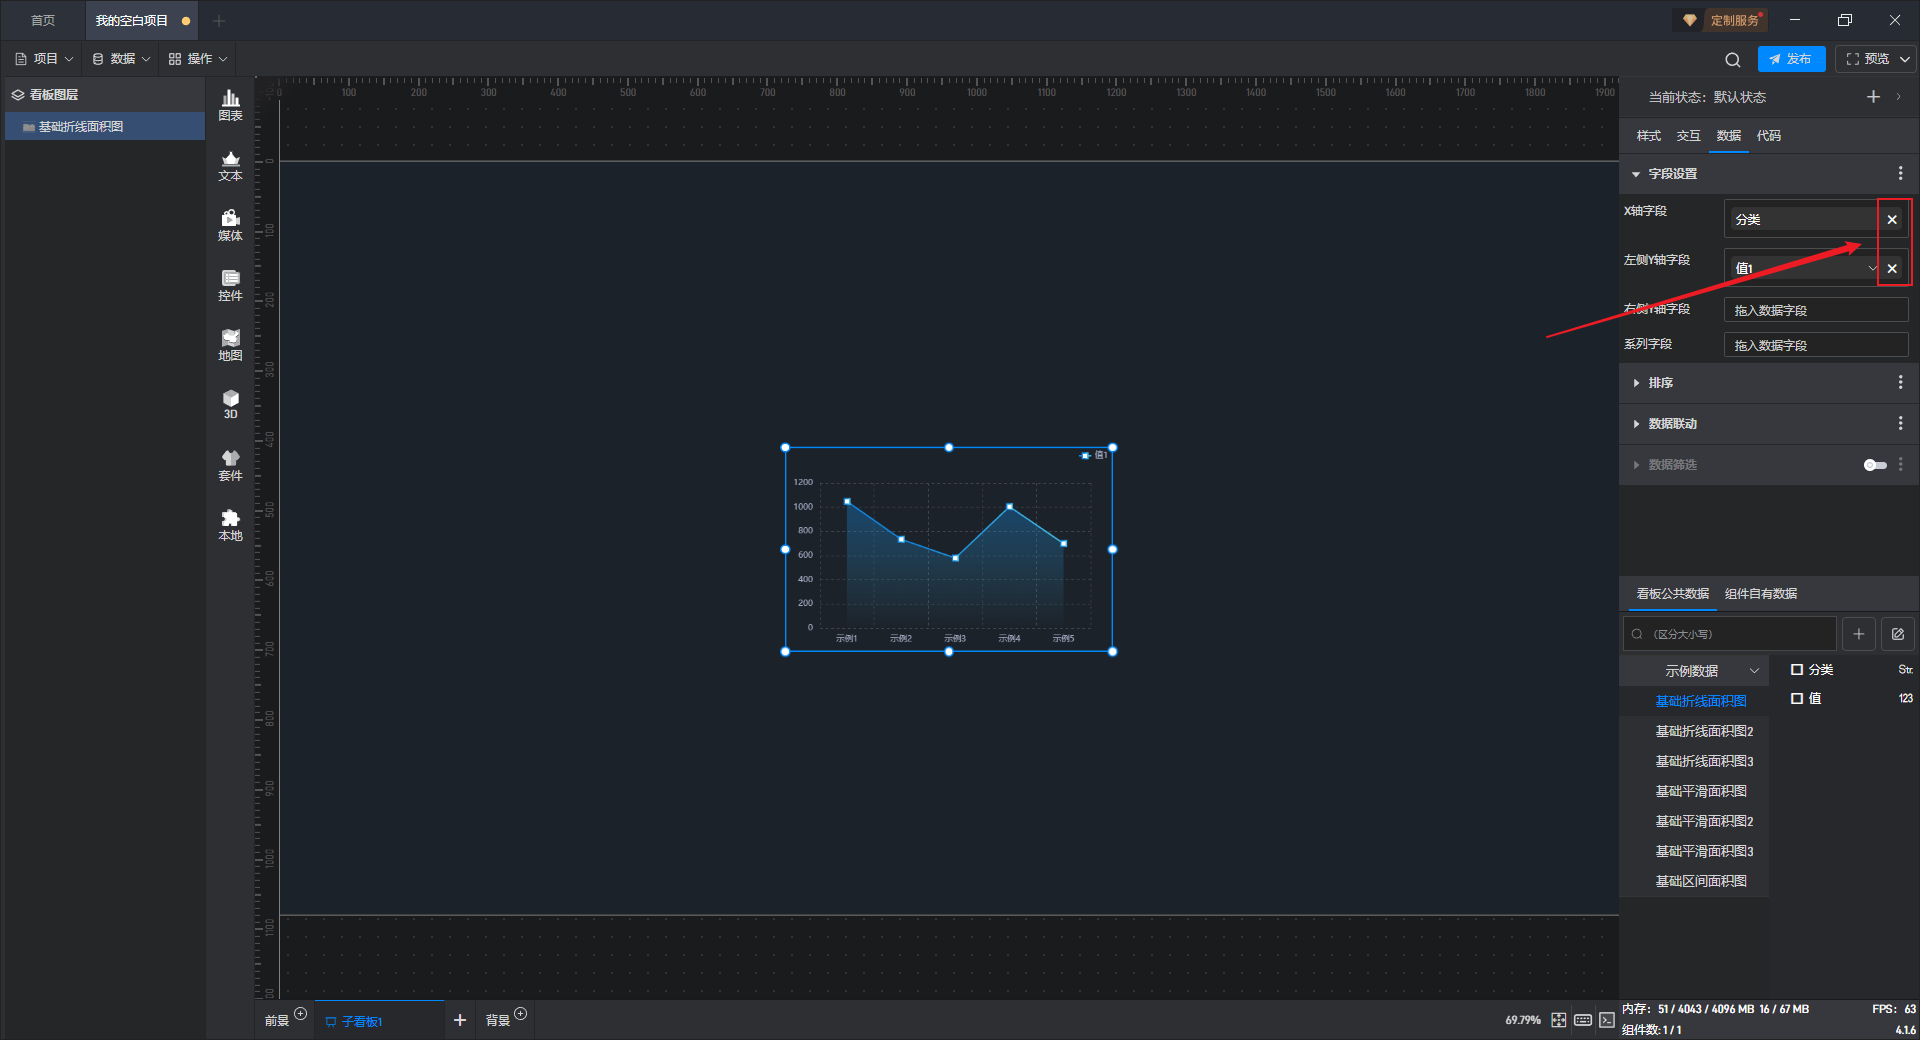Select the 基础平滑面积图 dataset

(1701, 792)
